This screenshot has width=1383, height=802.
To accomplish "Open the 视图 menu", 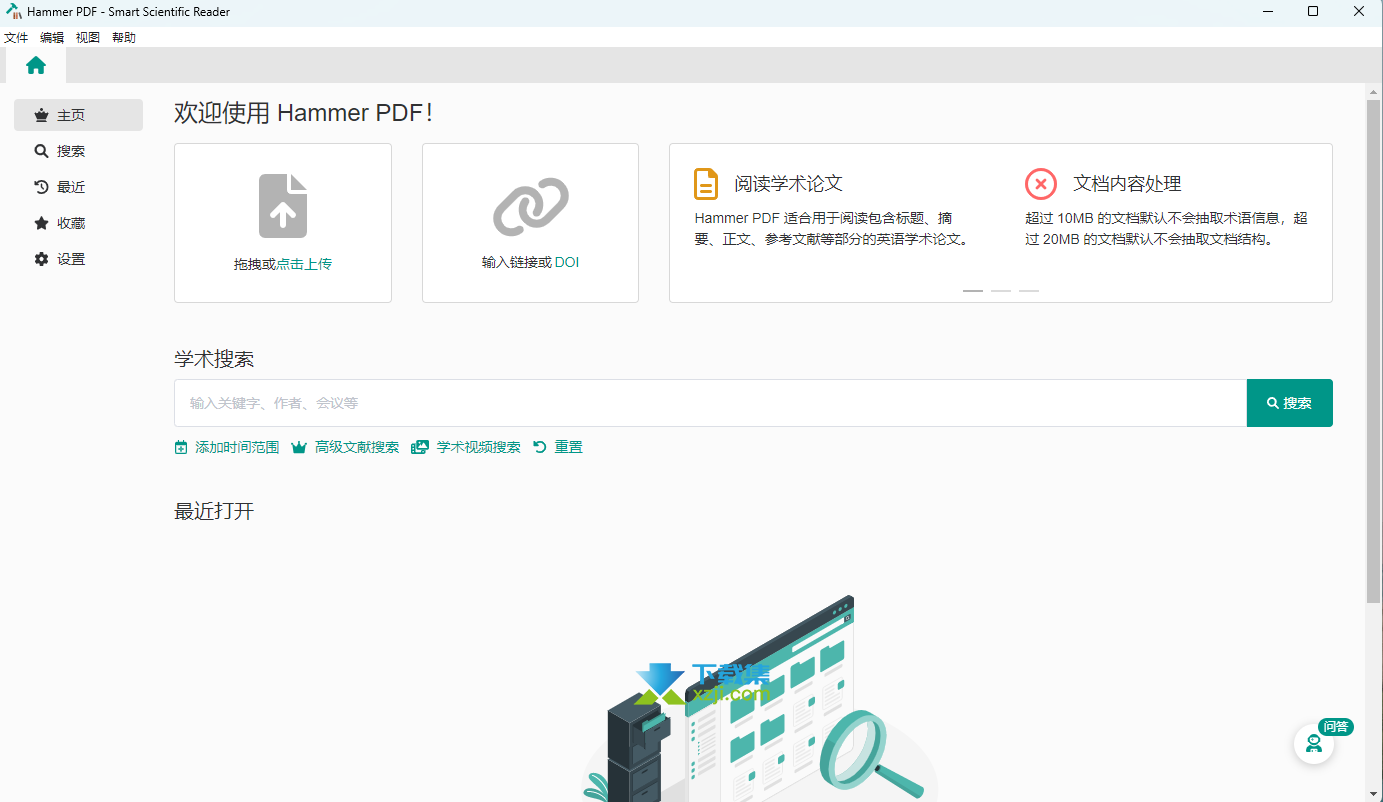I will click(88, 38).
